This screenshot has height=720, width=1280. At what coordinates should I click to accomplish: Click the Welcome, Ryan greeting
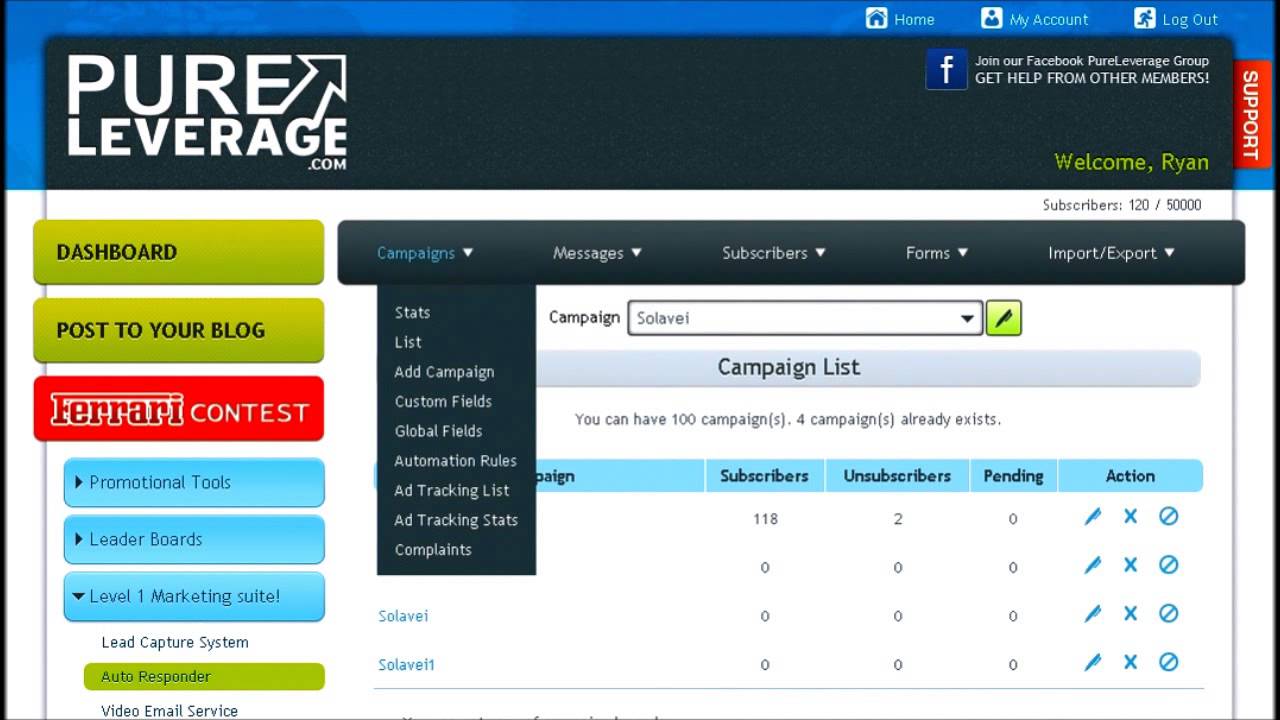point(1131,162)
